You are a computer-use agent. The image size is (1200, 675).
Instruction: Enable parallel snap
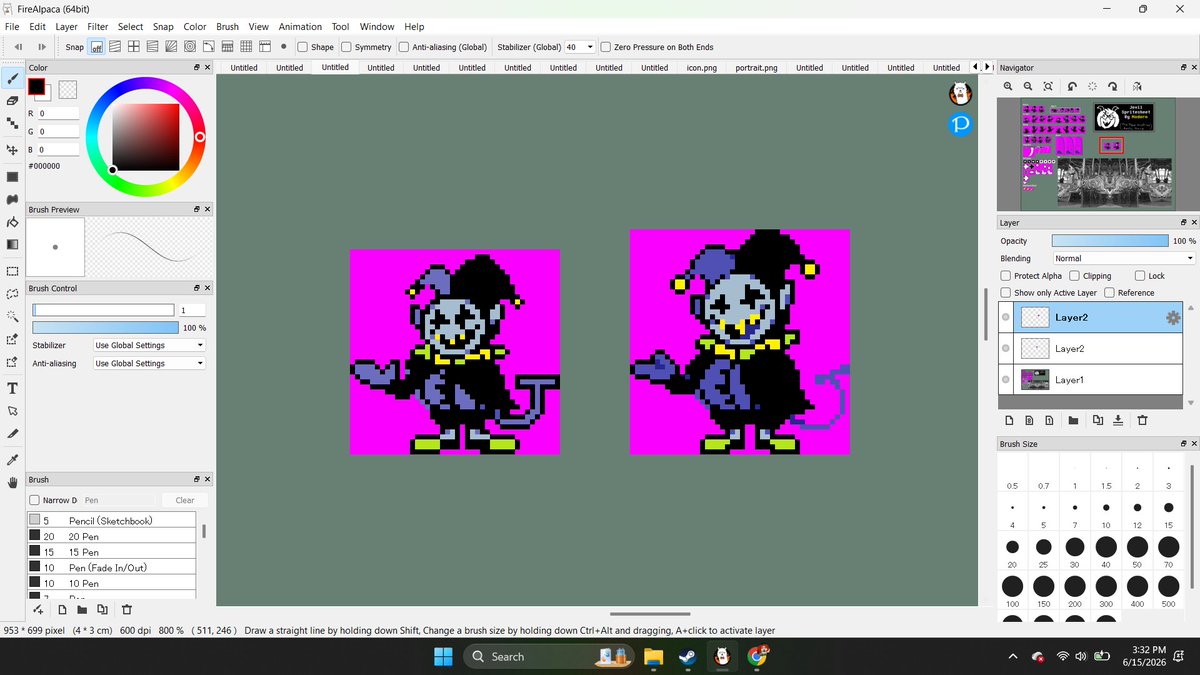point(116,46)
